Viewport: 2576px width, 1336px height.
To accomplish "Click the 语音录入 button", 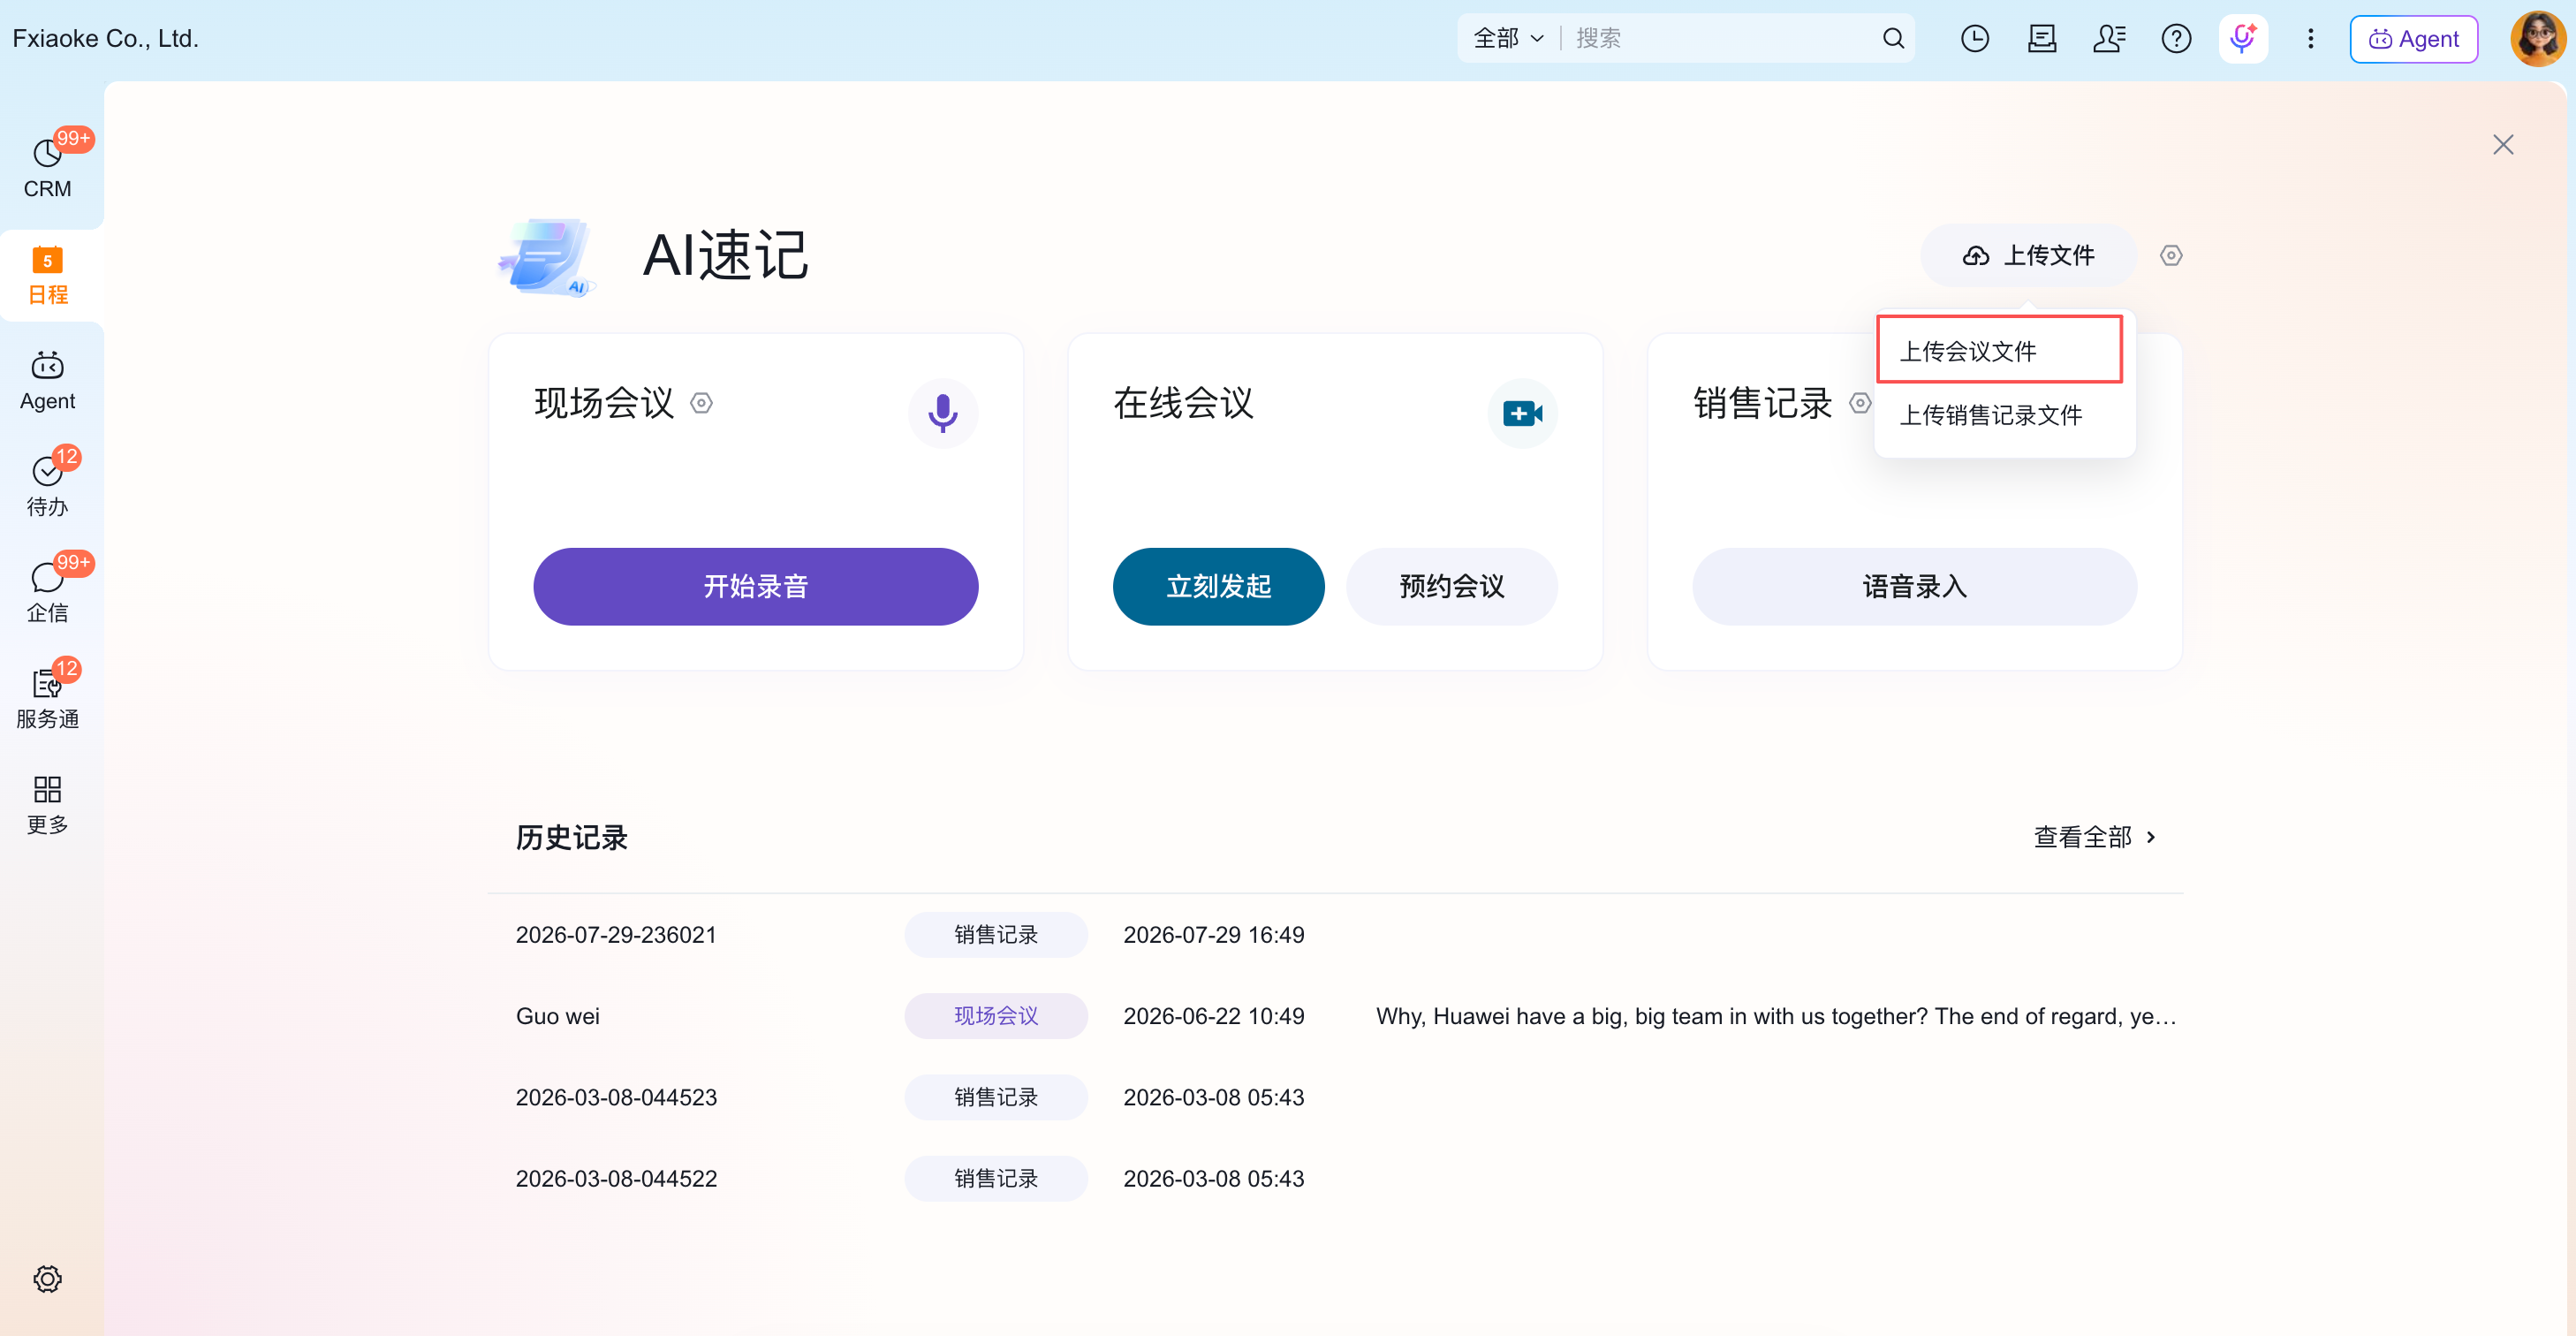I will coord(1914,586).
